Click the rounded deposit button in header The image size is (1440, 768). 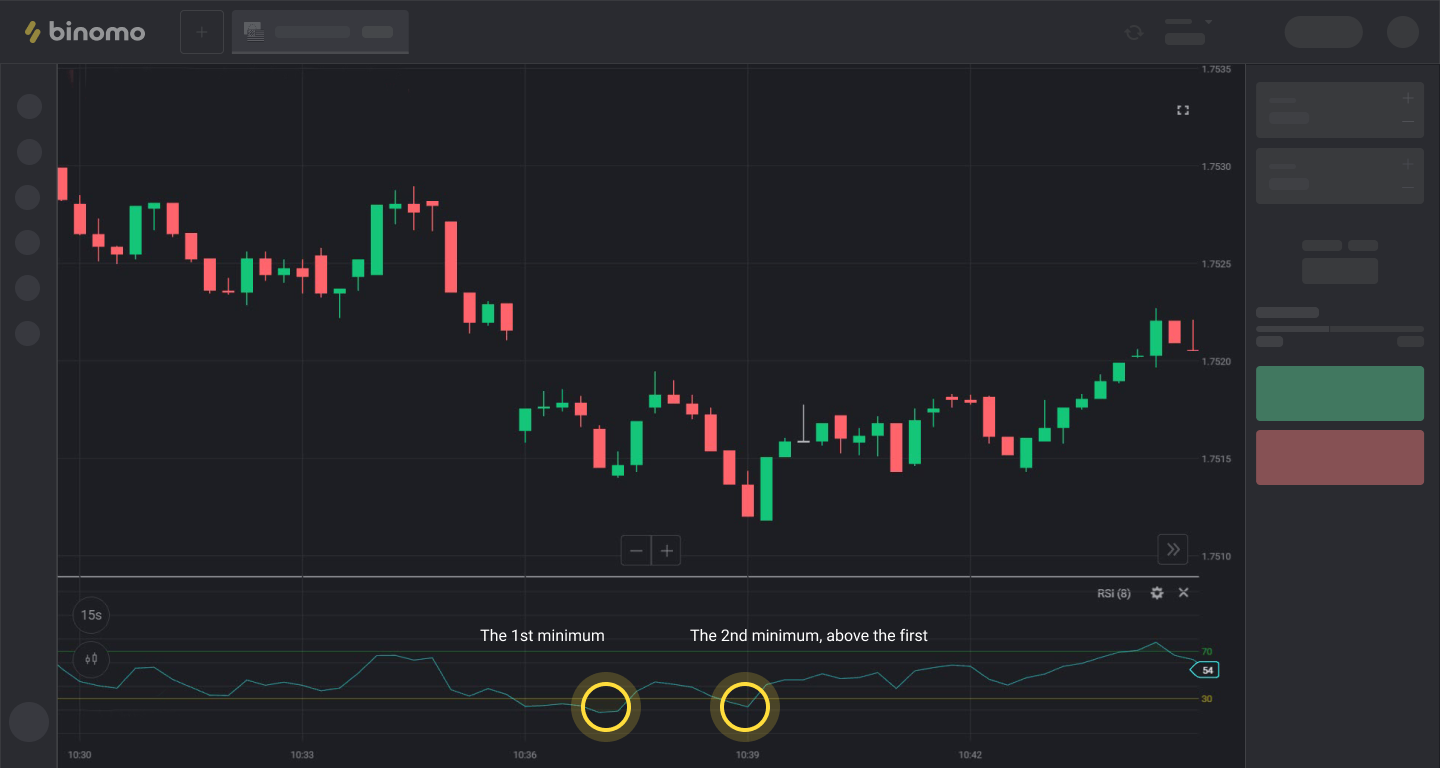pyautogui.click(x=1323, y=32)
